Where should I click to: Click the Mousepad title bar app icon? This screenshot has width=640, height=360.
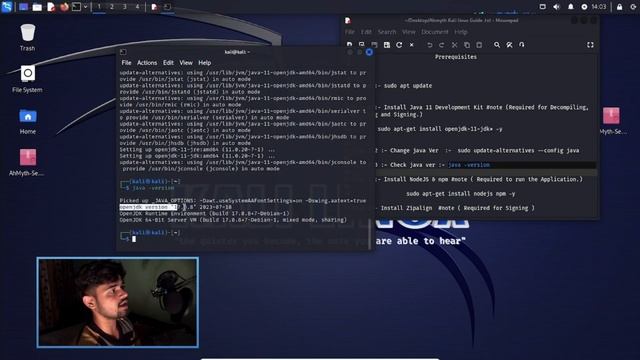(348, 20)
